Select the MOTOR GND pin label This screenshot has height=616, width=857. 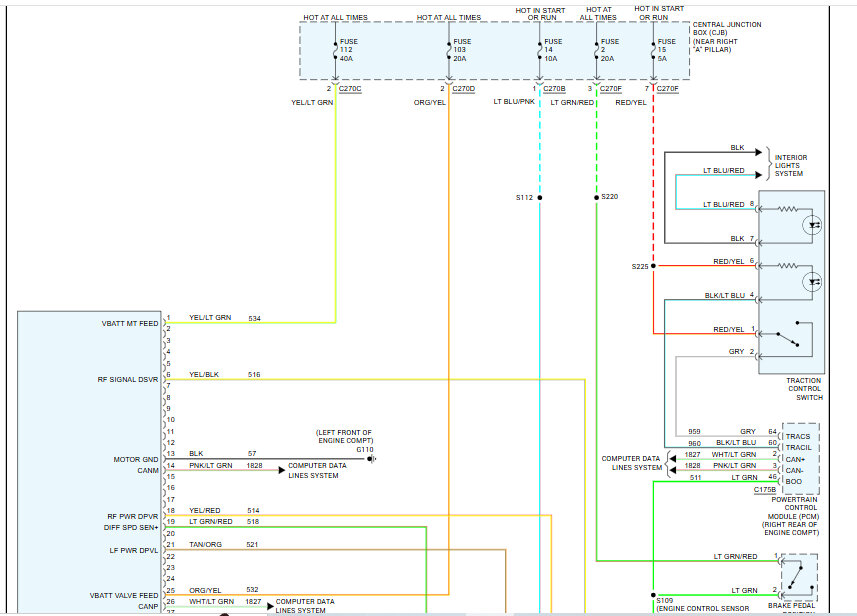136,459
